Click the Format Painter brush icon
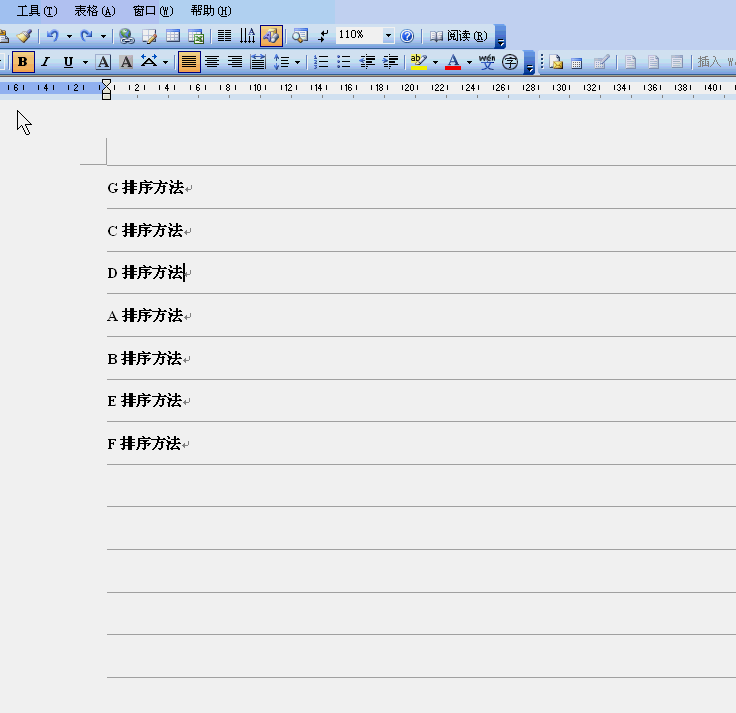The image size is (736, 713). pyautogui.click(x=24, y=36)
